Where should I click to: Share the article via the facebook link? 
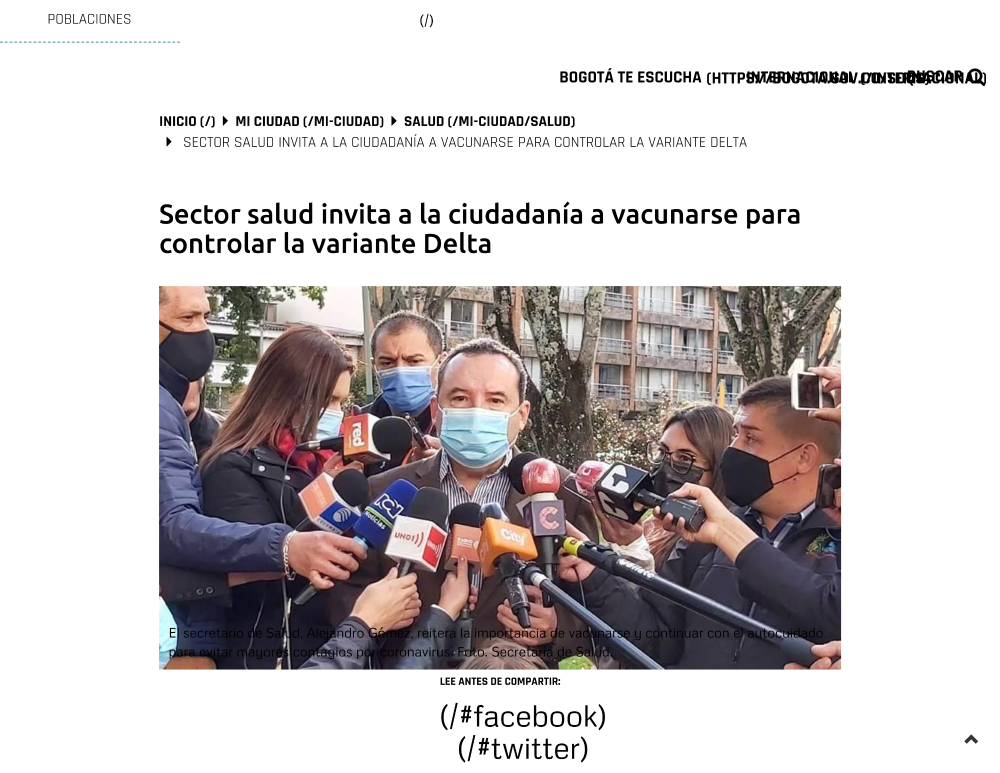(x=522, y=716)
